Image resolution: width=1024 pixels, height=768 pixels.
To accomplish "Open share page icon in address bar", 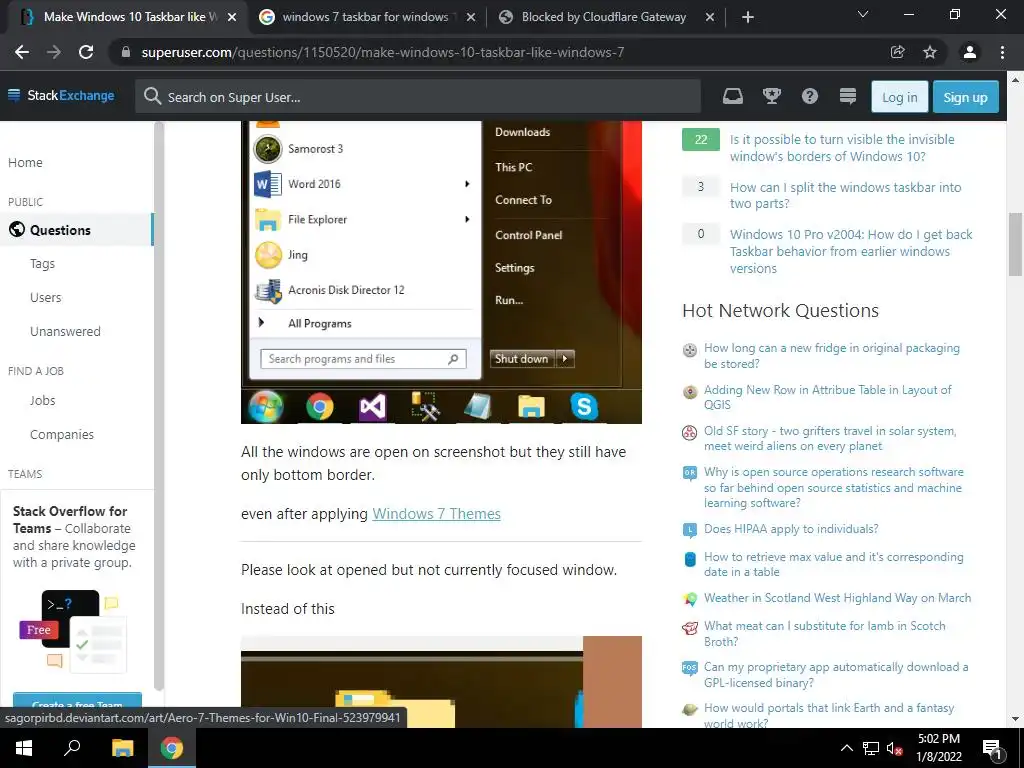I will (x=898, y=52).
